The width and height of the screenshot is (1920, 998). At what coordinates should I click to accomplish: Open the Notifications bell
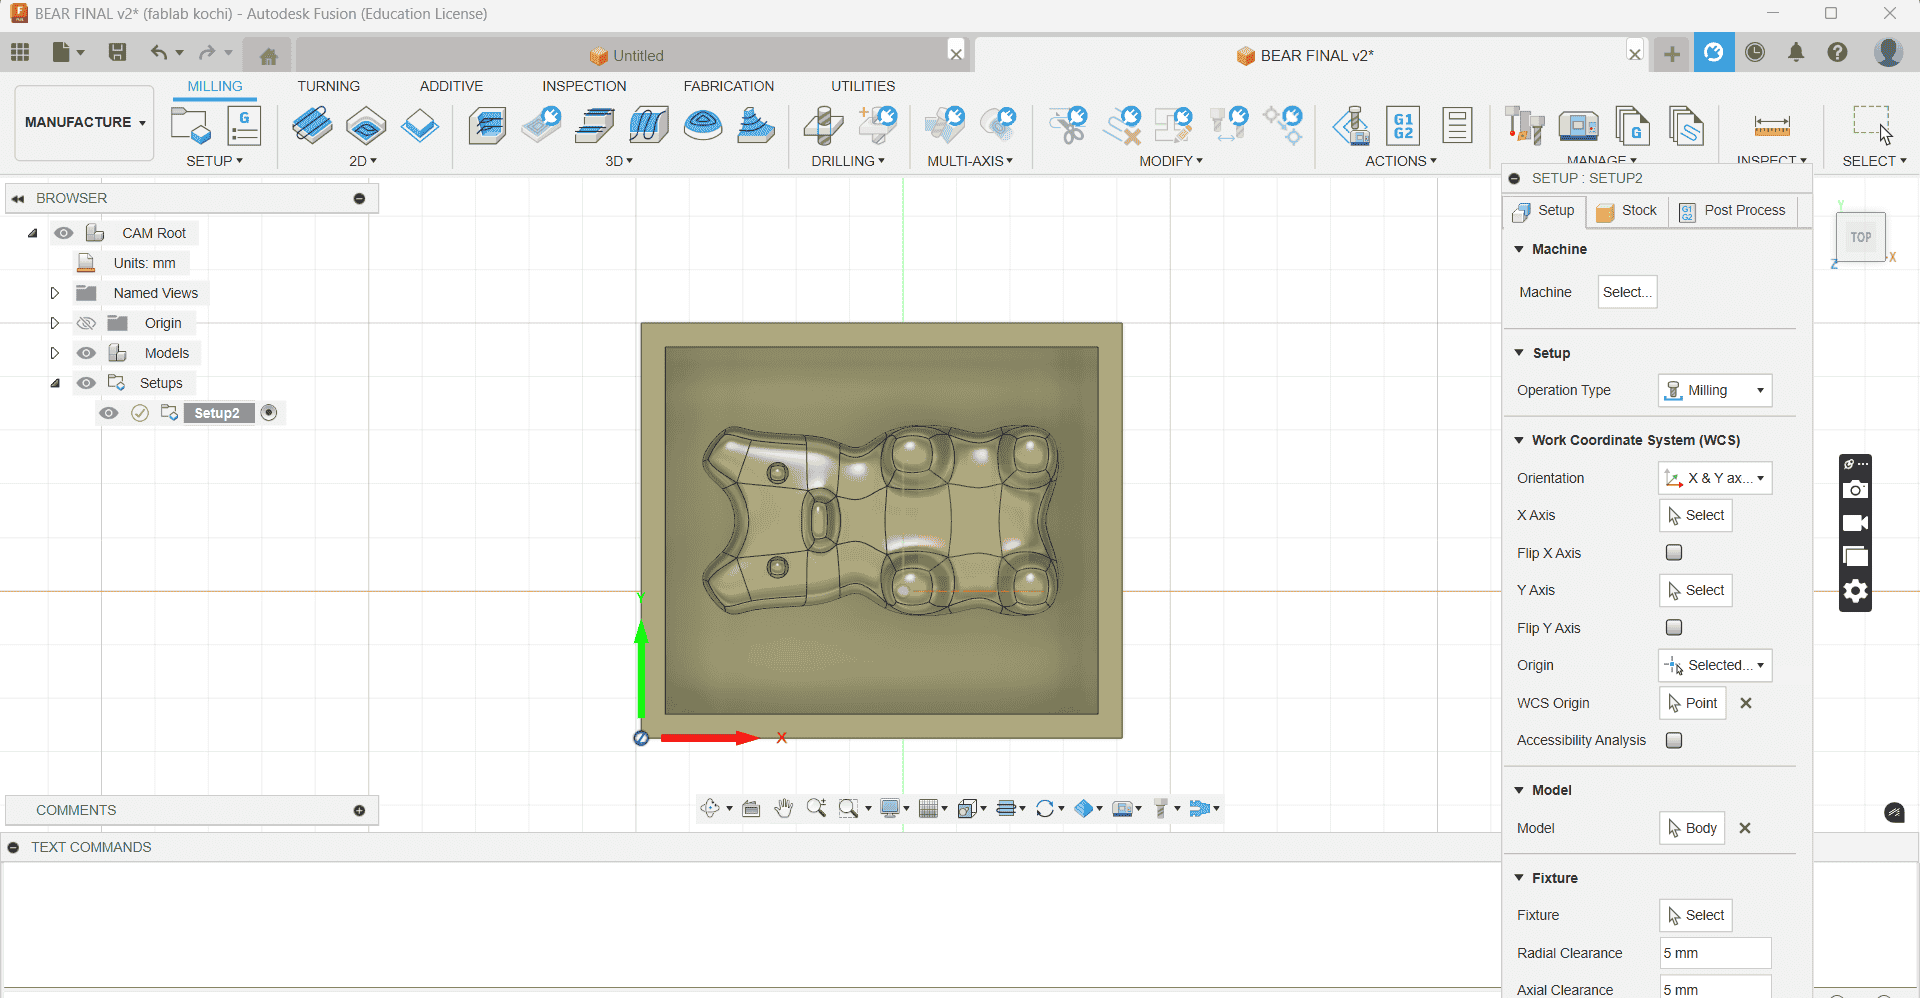click(x=1796, y=52)
